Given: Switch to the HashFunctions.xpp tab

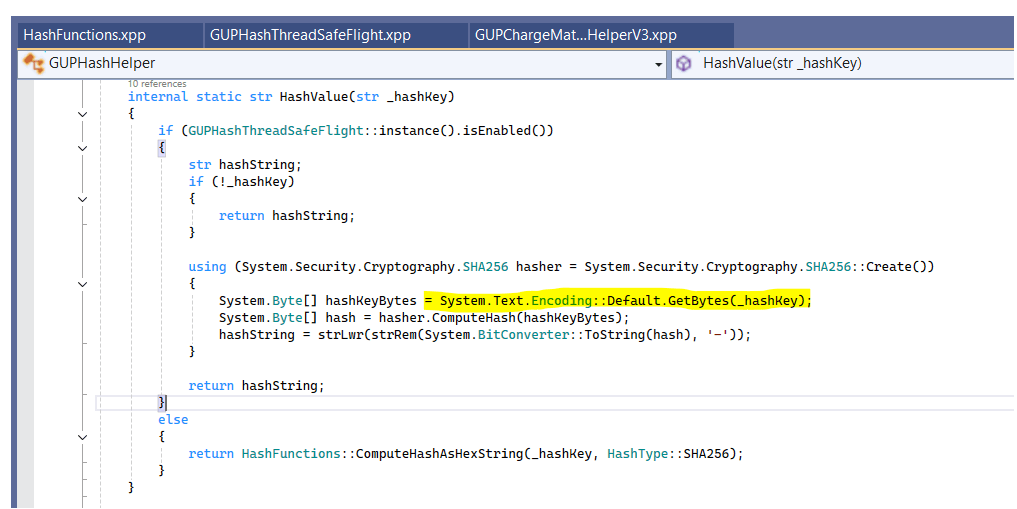Looking at the screenshot, I should (85, 35).
